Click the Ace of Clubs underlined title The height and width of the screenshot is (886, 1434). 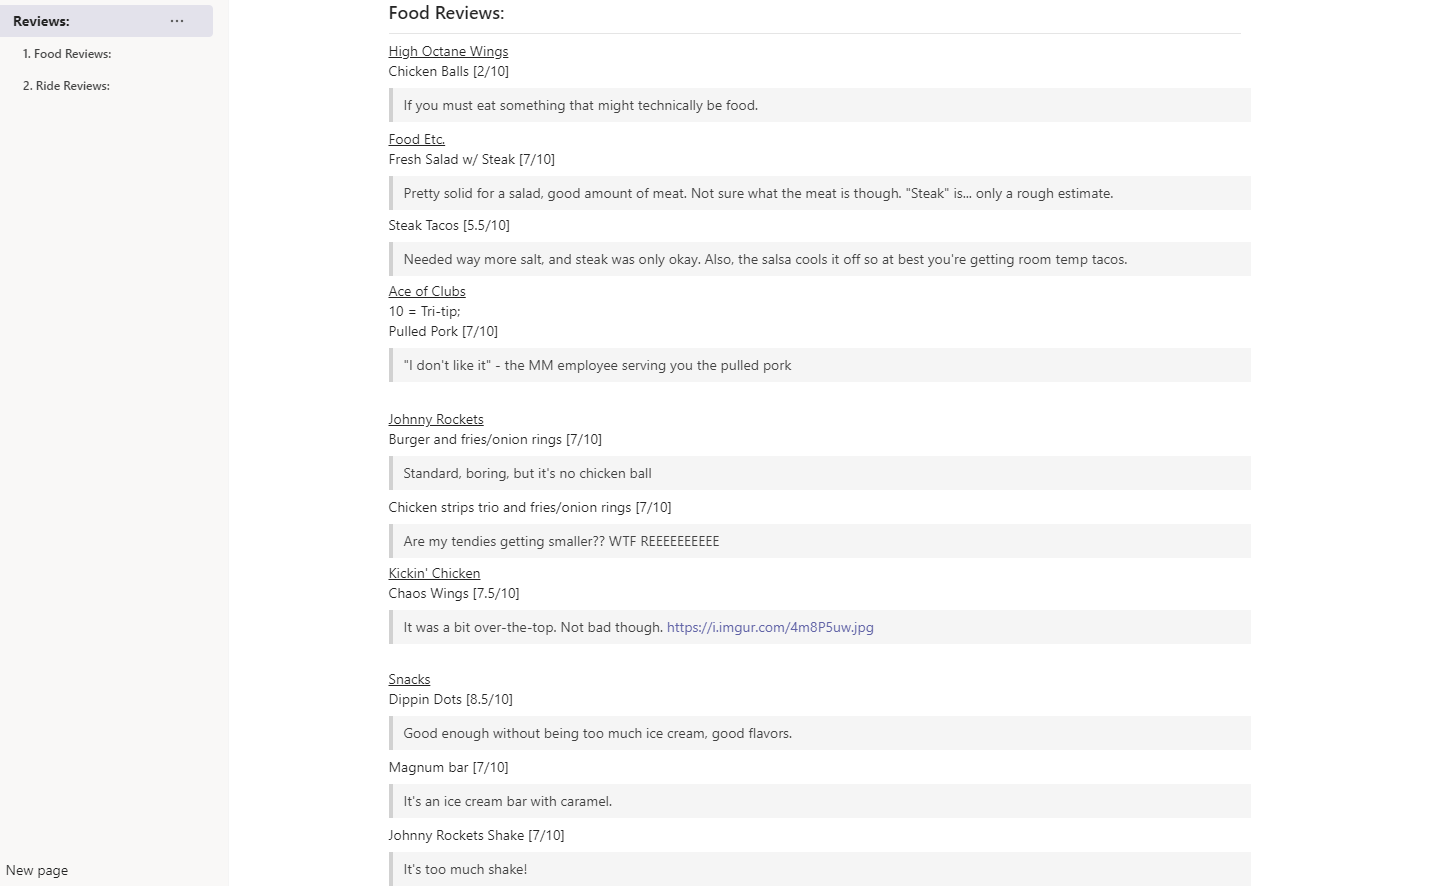pyautogui.click(x=427, y=292)
